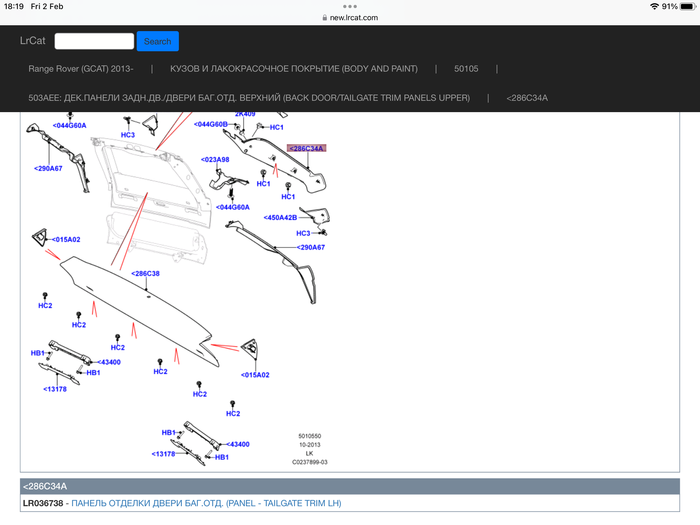
Task: Select HC3 label beside the <450A42B bracket
Action: tap(303, 233)
